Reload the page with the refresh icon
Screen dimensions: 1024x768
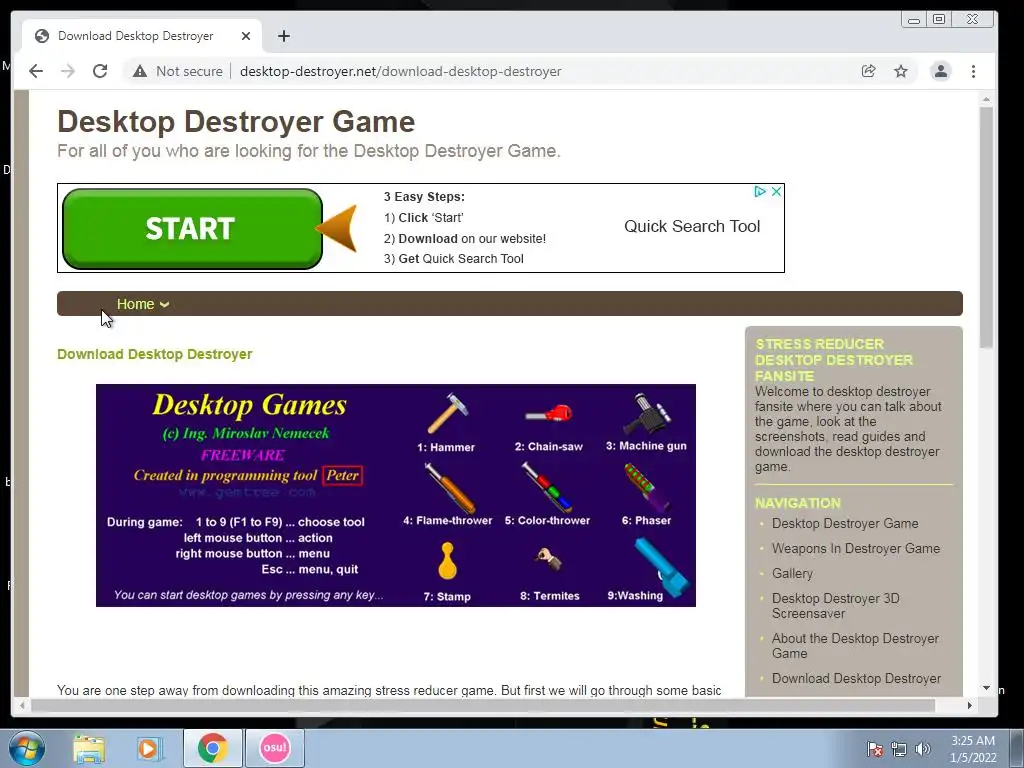100,71
